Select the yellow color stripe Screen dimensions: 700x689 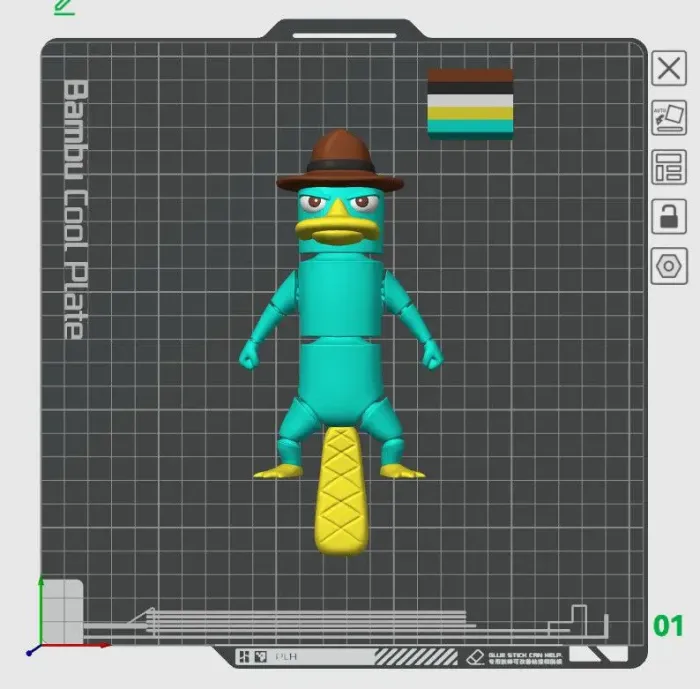tap(471, 113)
